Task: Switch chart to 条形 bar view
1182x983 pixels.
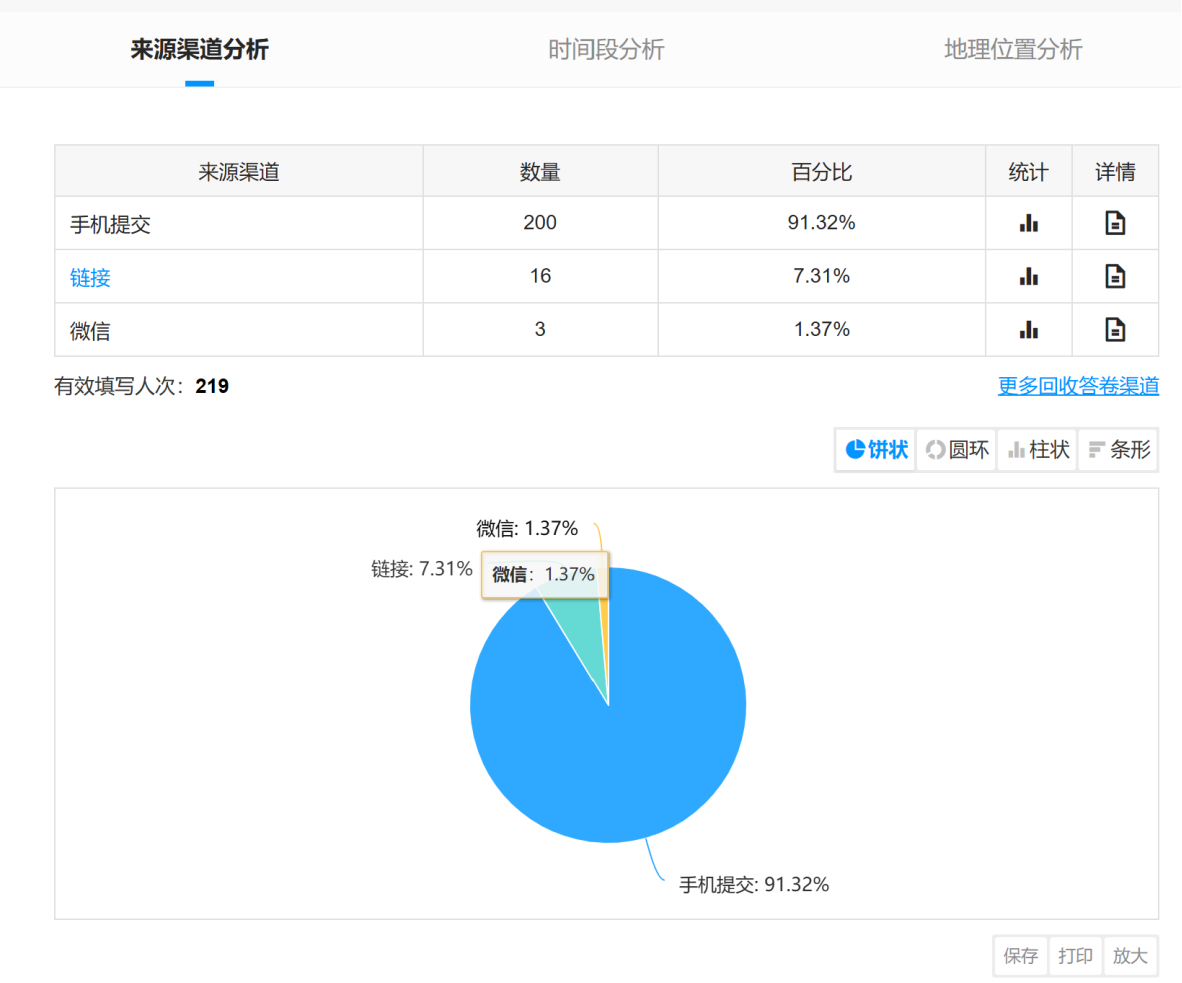Action: click(x=1119, y=450)
